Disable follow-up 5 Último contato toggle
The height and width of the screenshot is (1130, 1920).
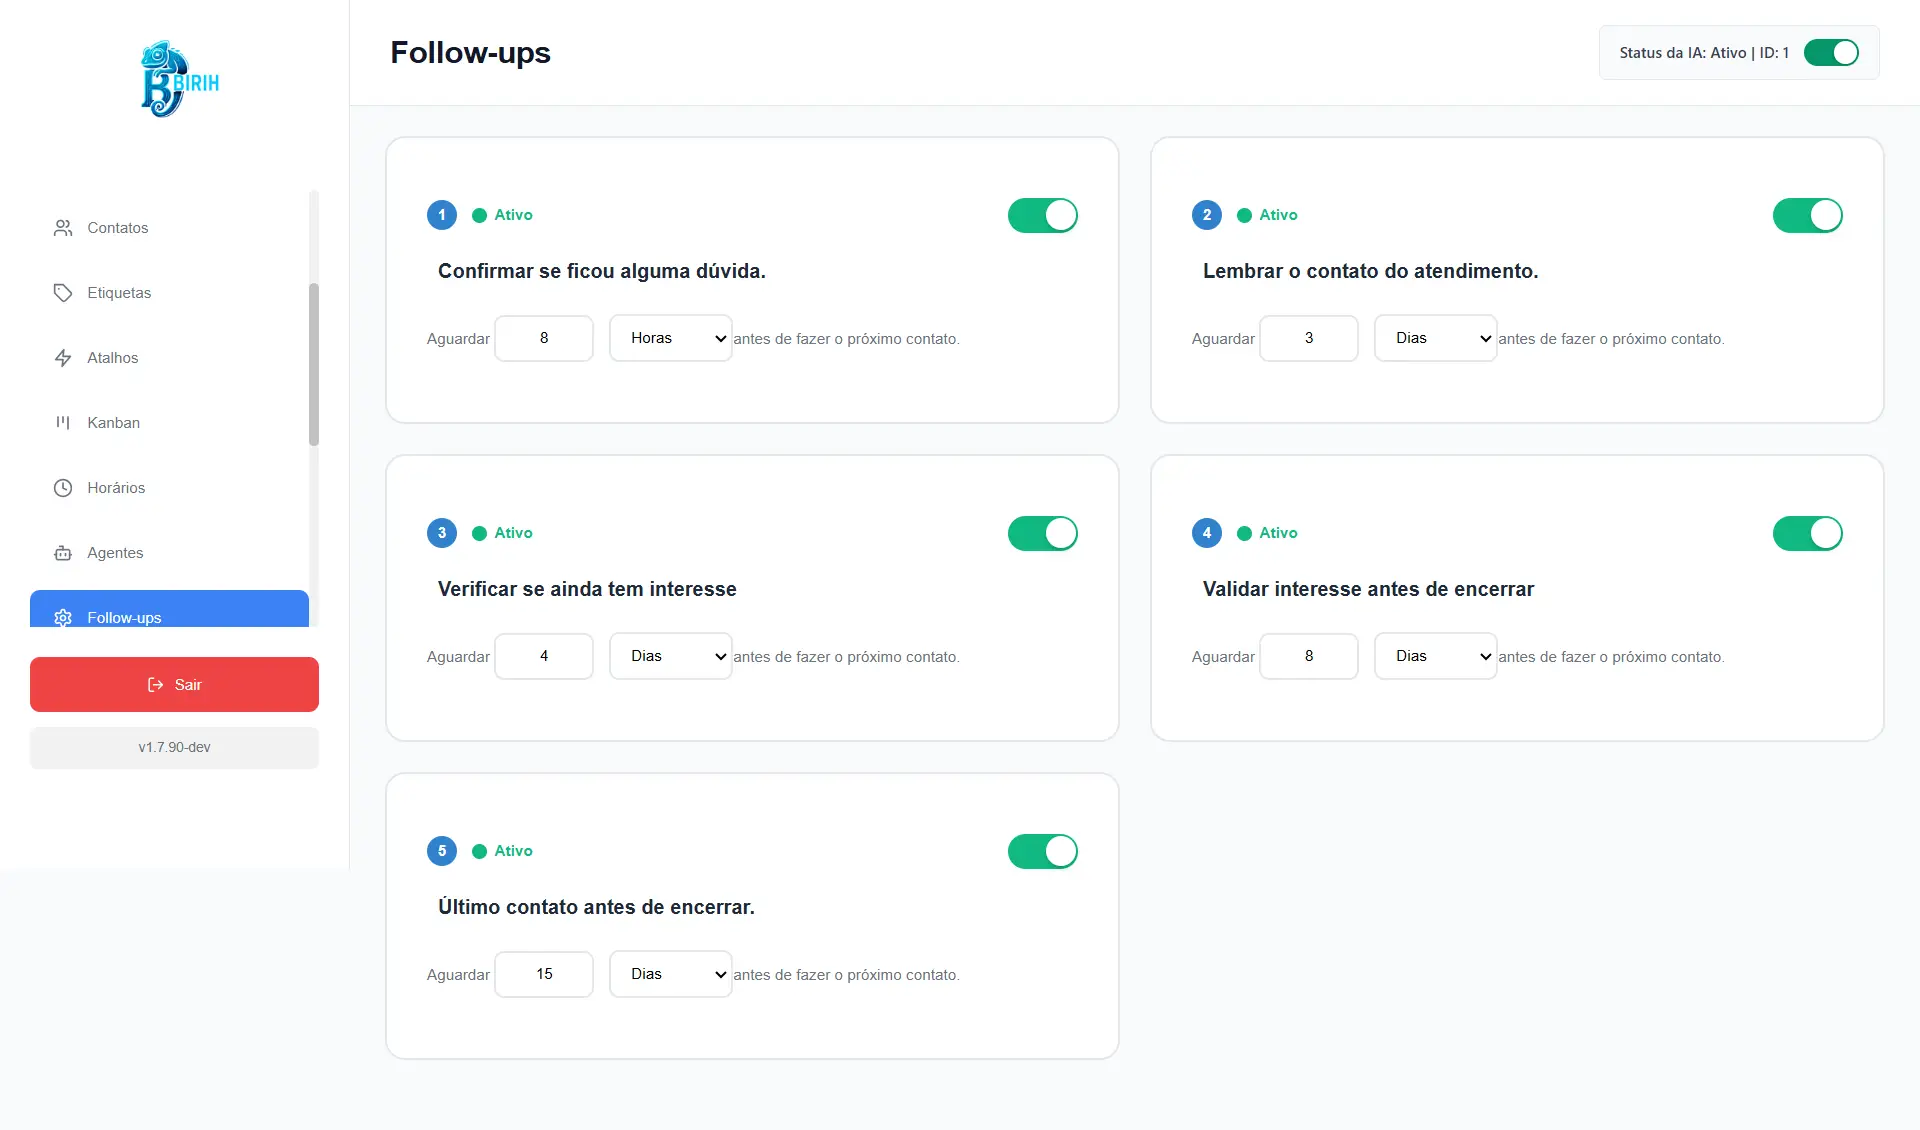(x=1042, y=851)
